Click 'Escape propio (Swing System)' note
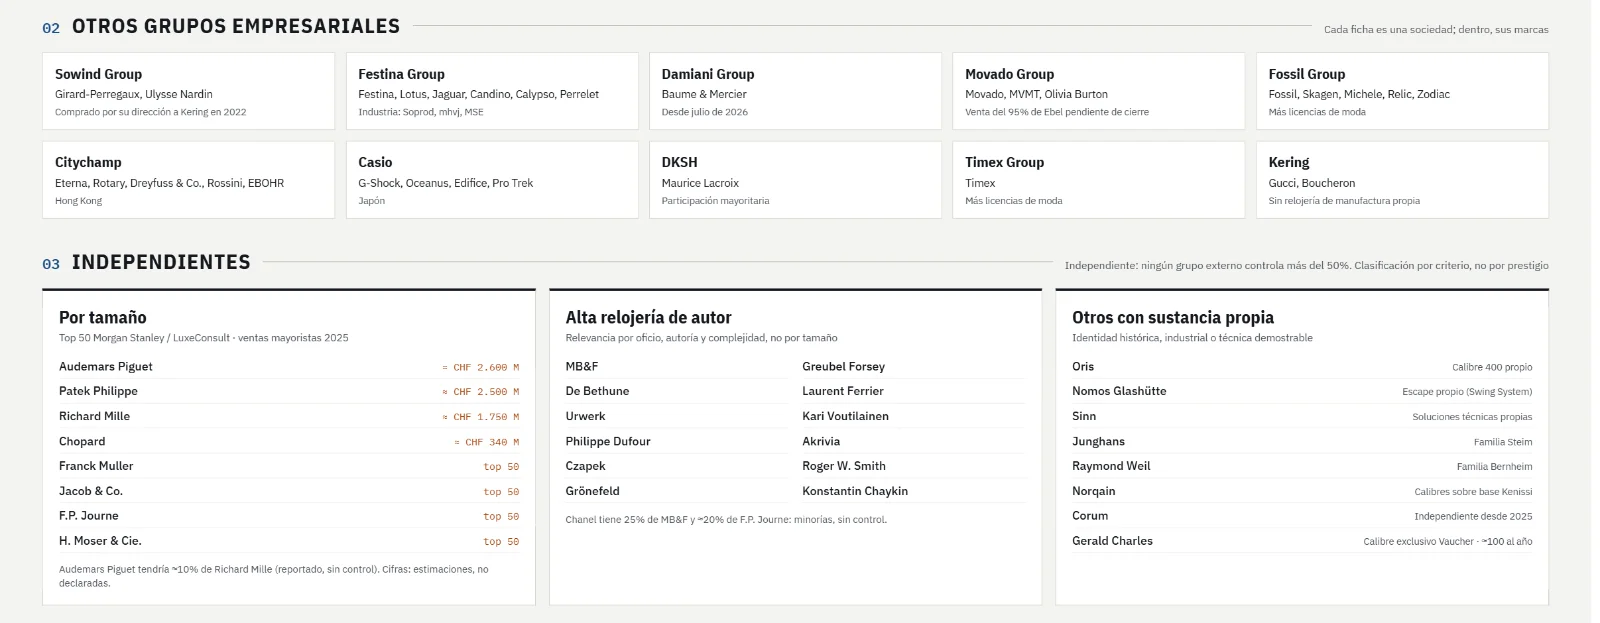1600x623 pixels. tap(1467, 392)
